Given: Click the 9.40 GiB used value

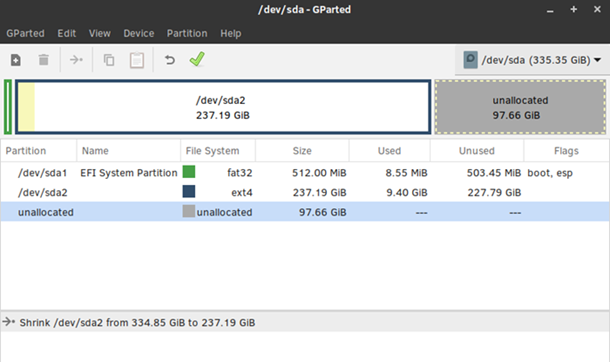Looking at the screenshot, I should click(407, 192).
